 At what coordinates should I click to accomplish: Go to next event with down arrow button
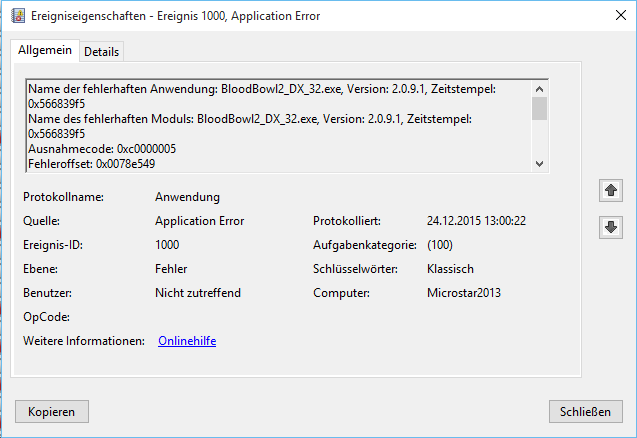pos(608,227)
